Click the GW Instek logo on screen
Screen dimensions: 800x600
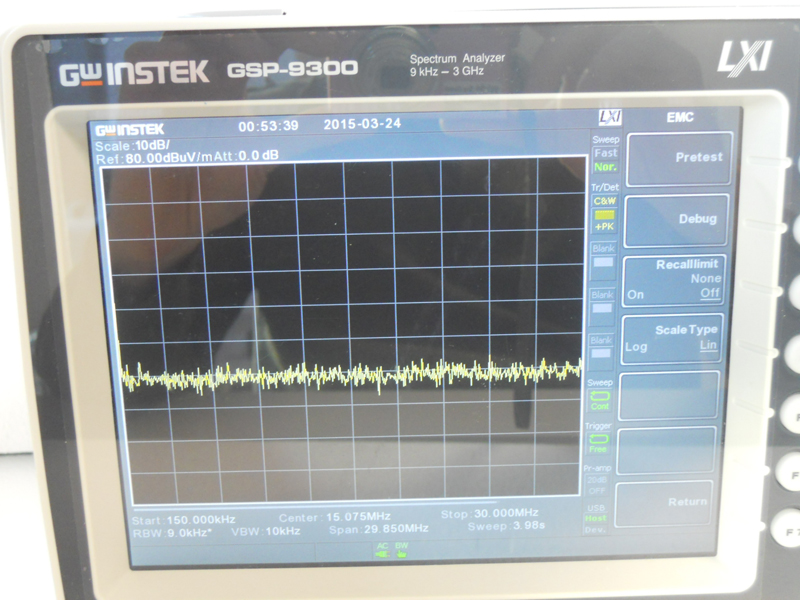[x=130, y=130]
